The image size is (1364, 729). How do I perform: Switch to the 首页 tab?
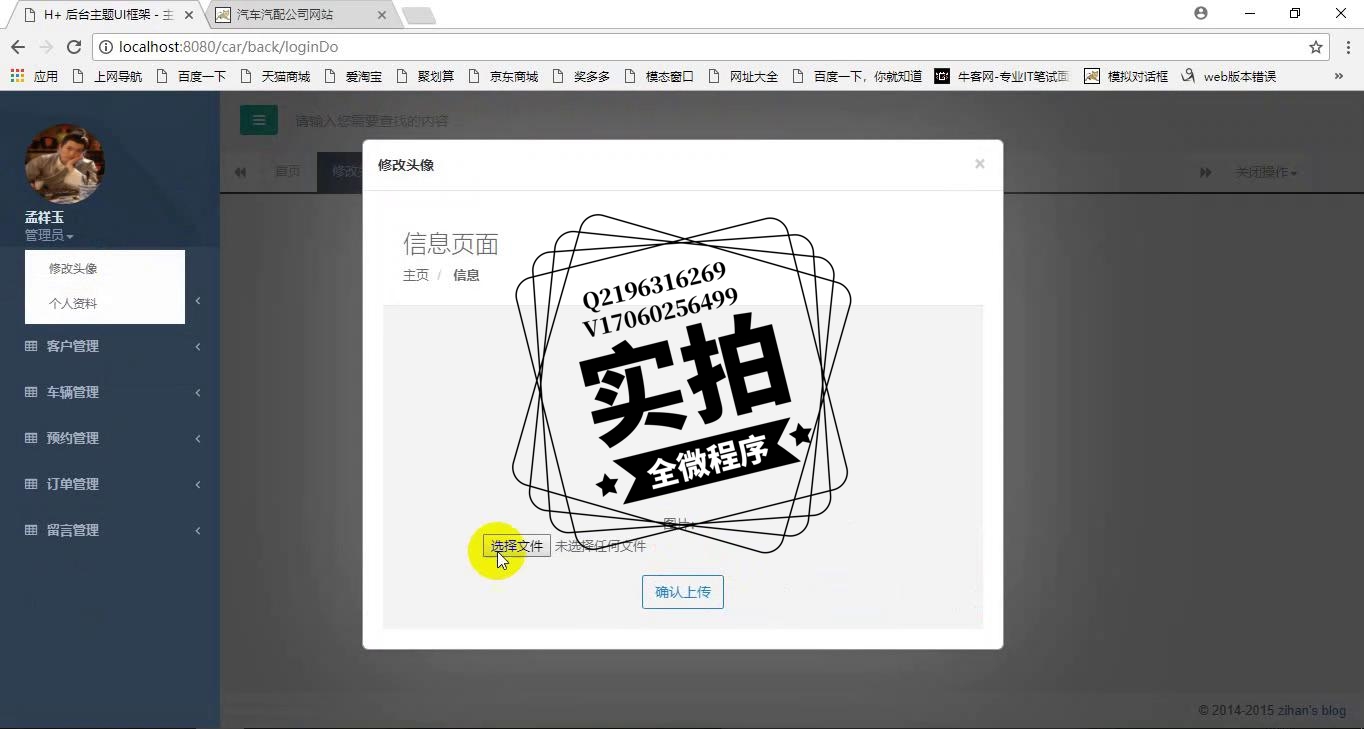288,172
